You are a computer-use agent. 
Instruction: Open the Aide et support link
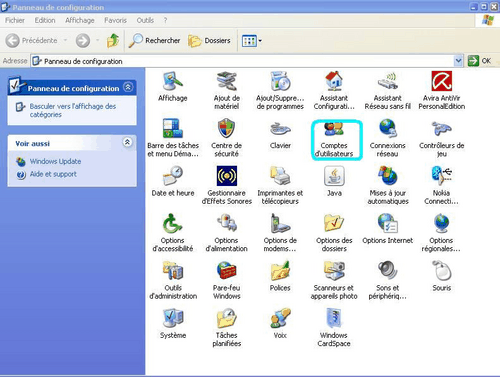coord(53,174)
